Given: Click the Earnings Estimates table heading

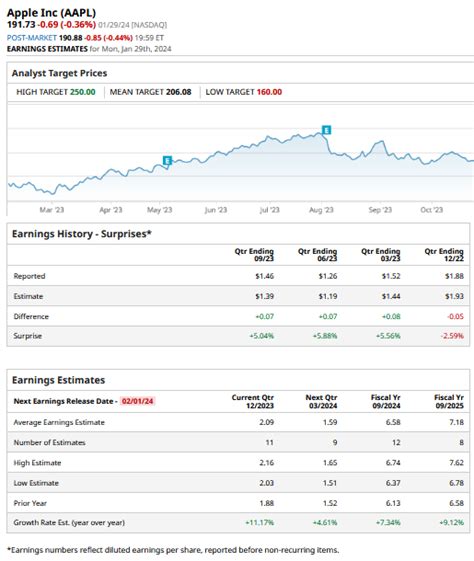Looking at the screenshot, I should tap(59, 380).
